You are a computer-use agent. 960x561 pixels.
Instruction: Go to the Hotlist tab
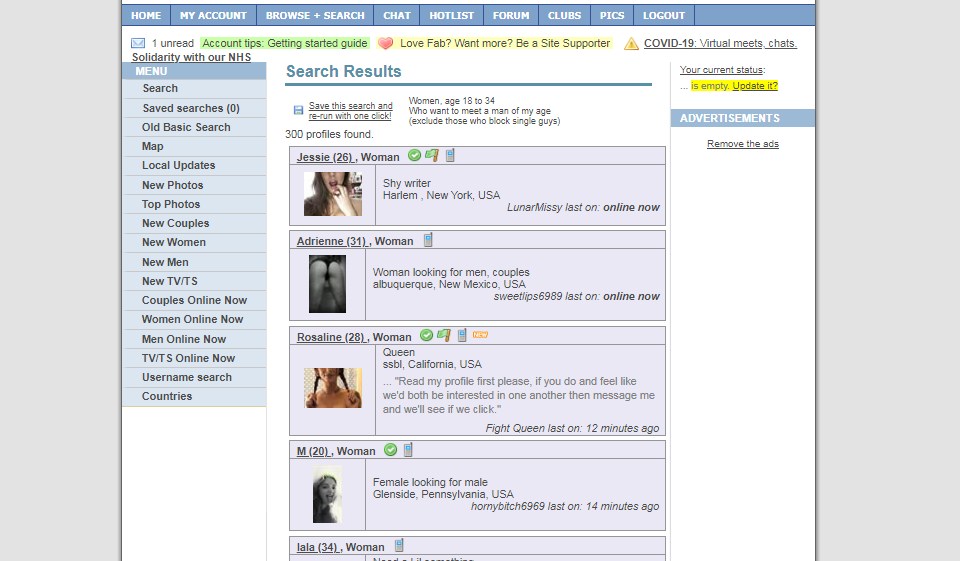click(x=451, y=16)
